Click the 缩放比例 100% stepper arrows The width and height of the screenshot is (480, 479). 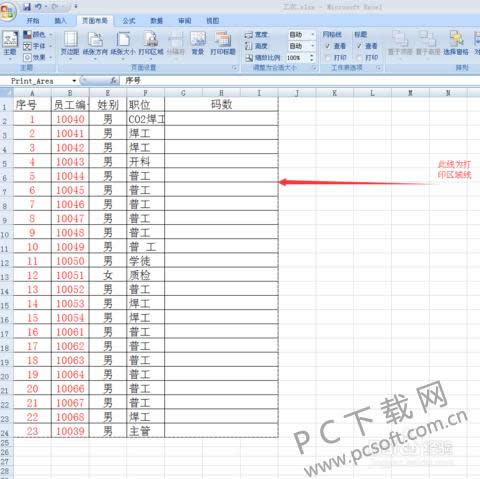pyautogui.click(x=312, y=58)
